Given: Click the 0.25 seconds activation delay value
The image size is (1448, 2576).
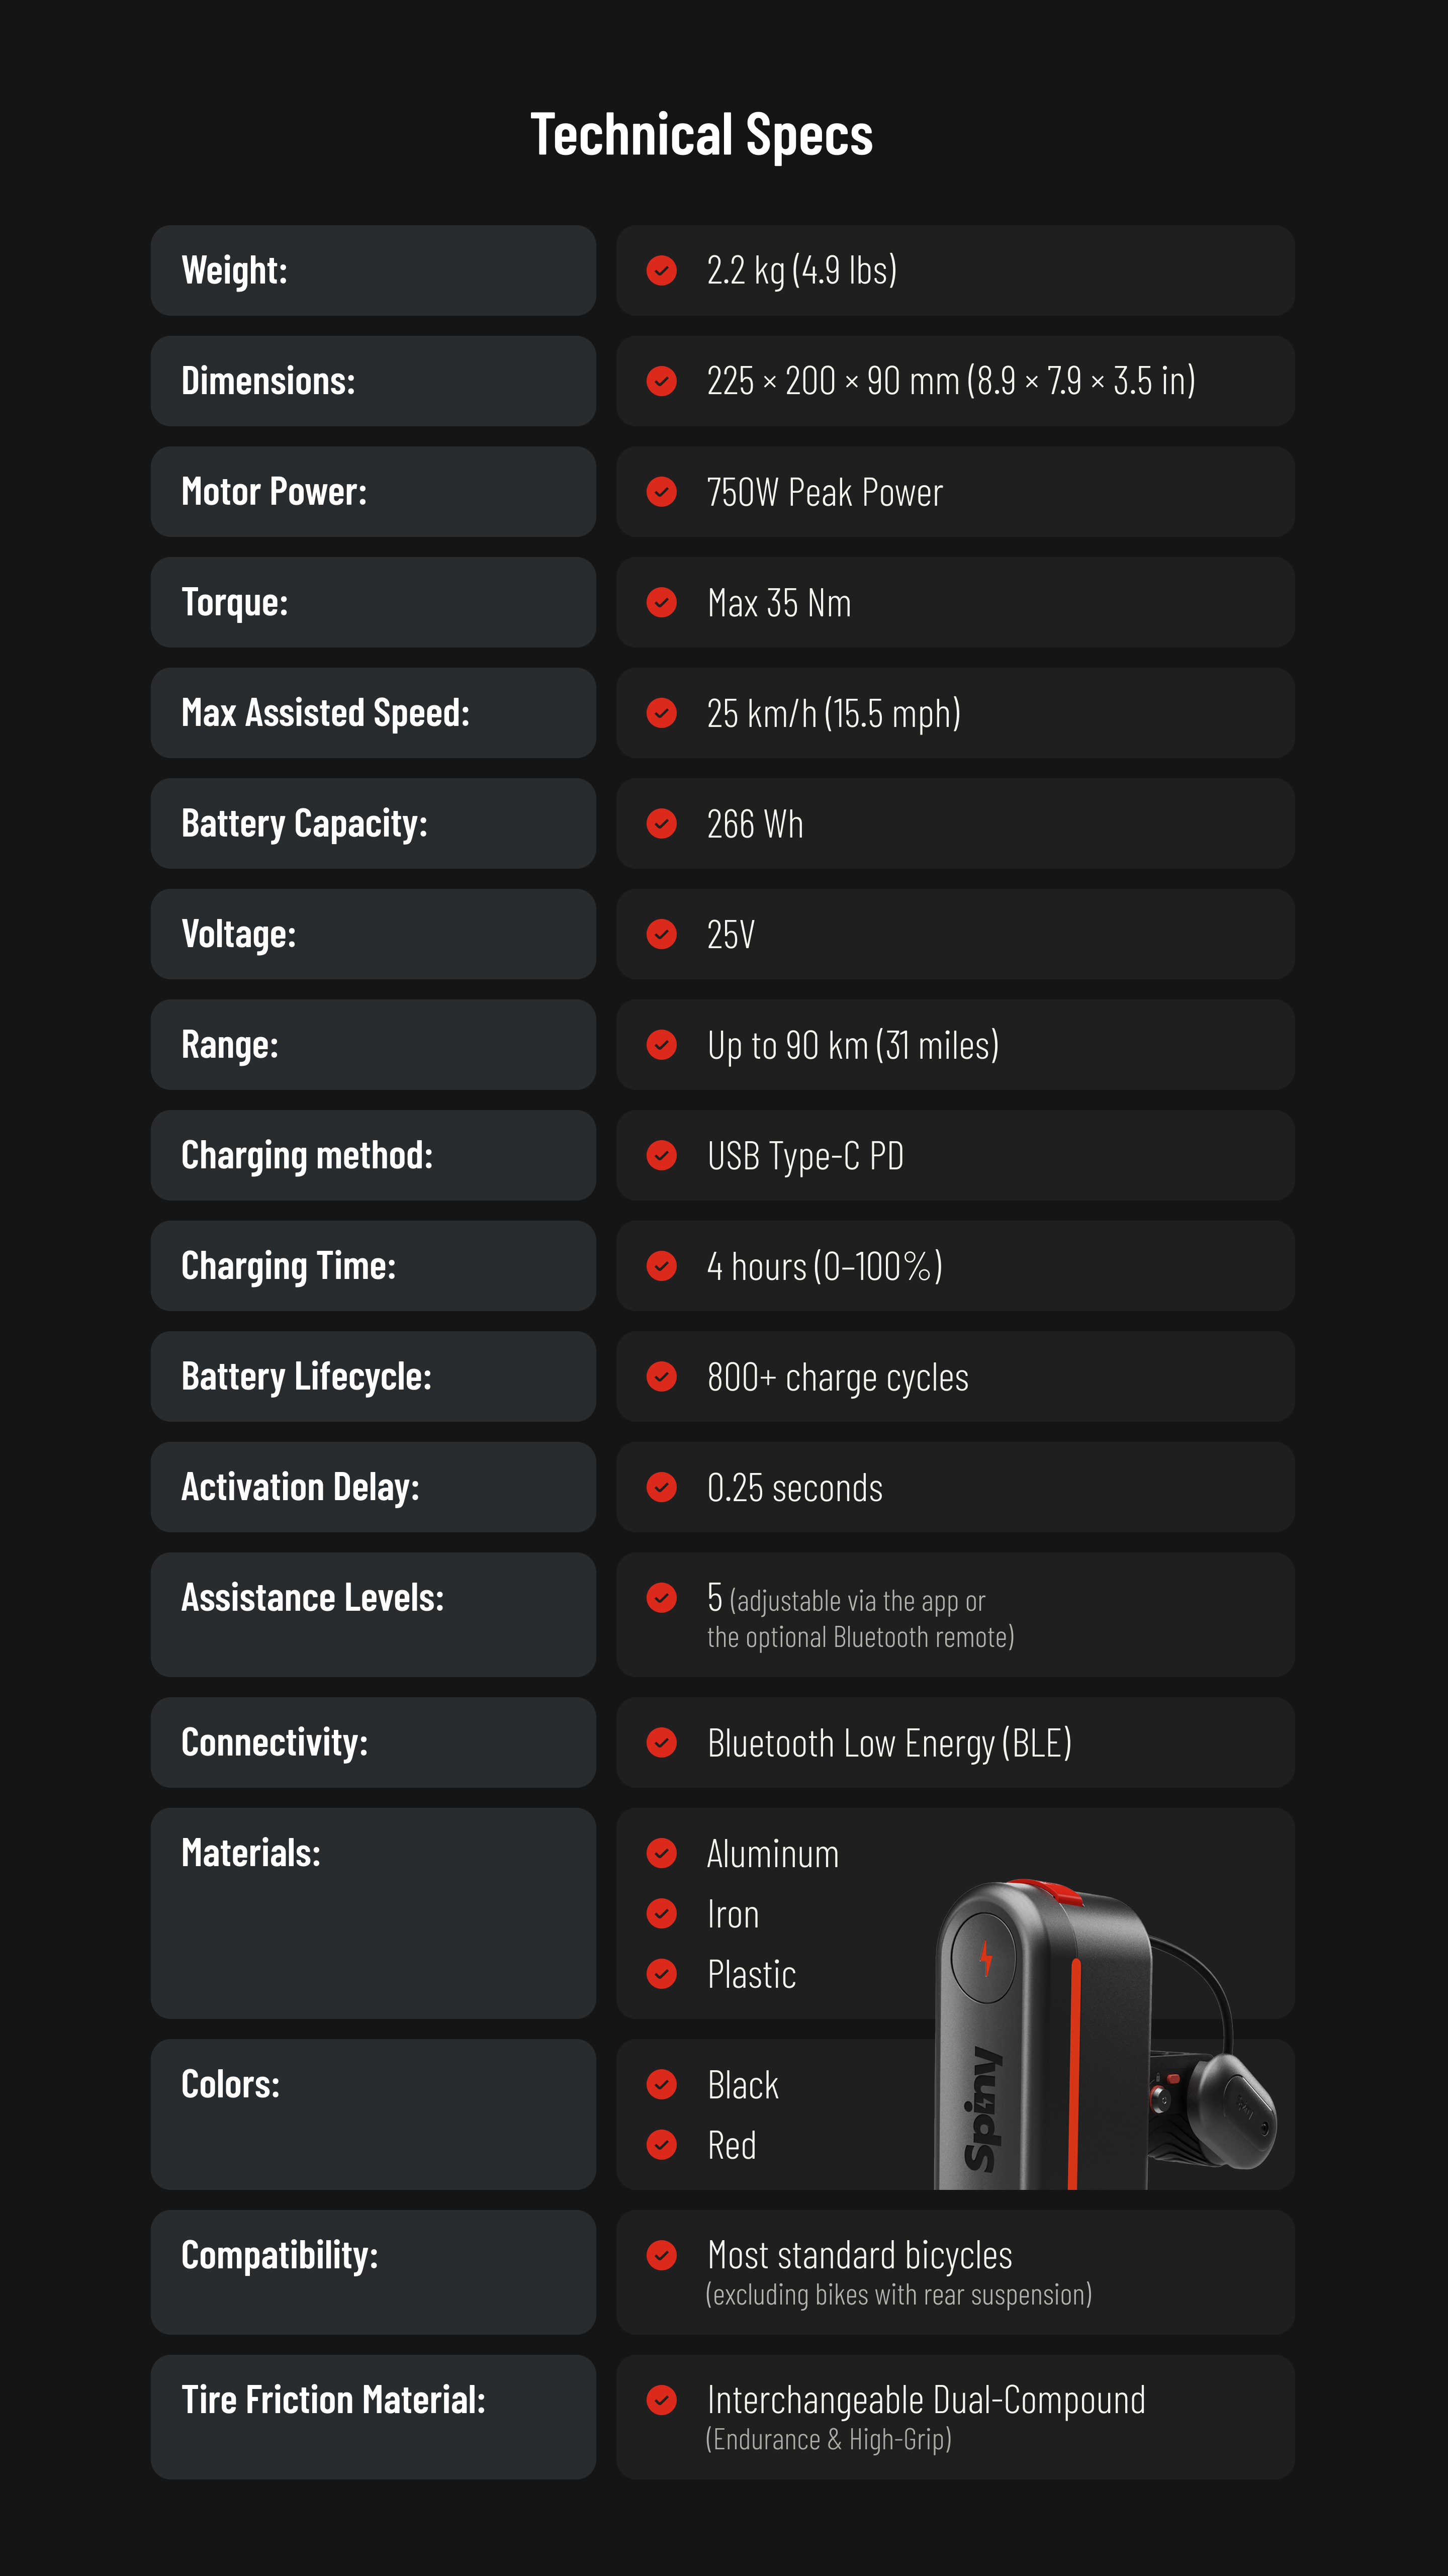Looking at the screenshot, I should click(x=795, y=1488).
